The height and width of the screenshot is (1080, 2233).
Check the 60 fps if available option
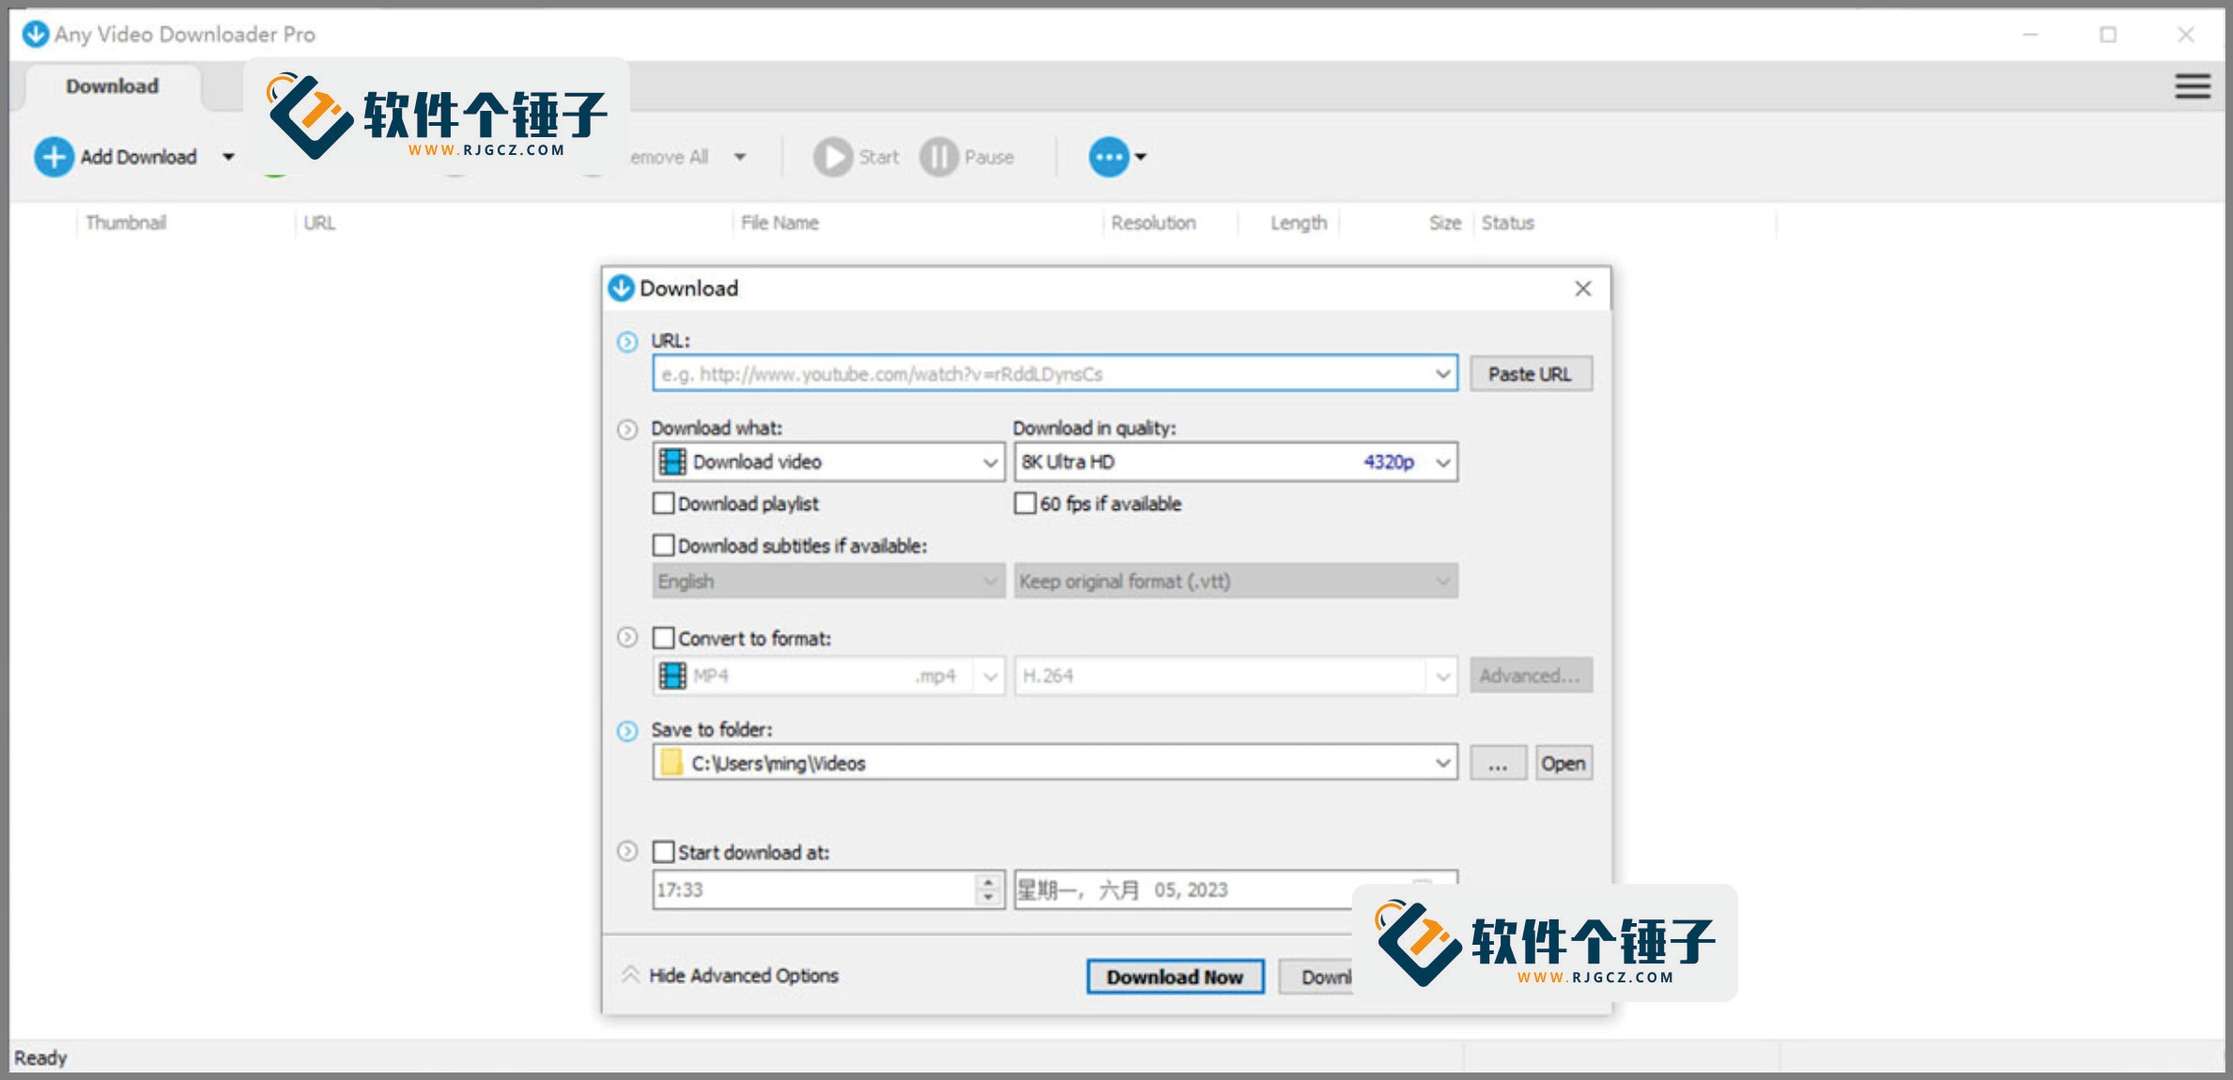[1025, 503]
